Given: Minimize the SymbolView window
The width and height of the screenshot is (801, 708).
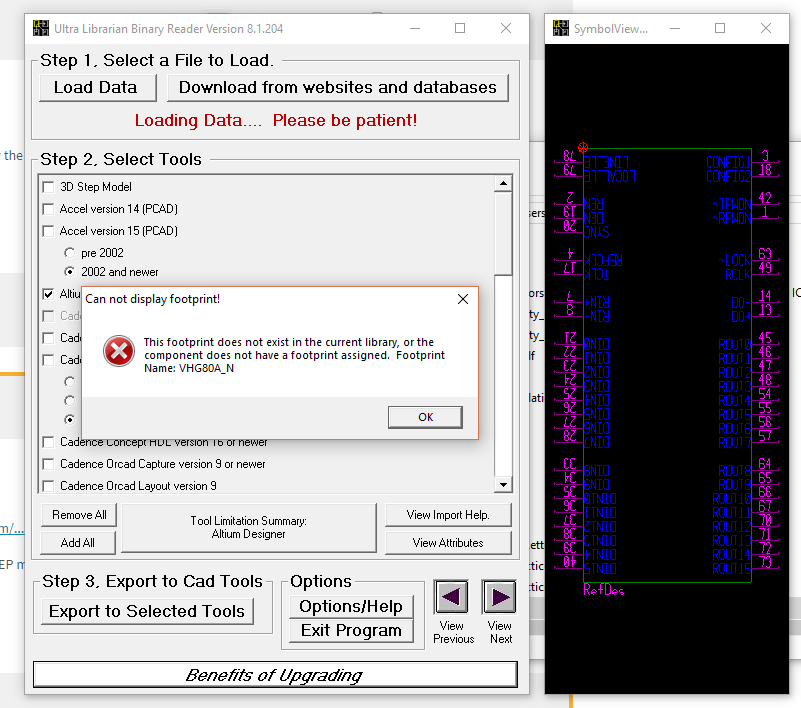Looking at the screenshot, I should point(675,29).
